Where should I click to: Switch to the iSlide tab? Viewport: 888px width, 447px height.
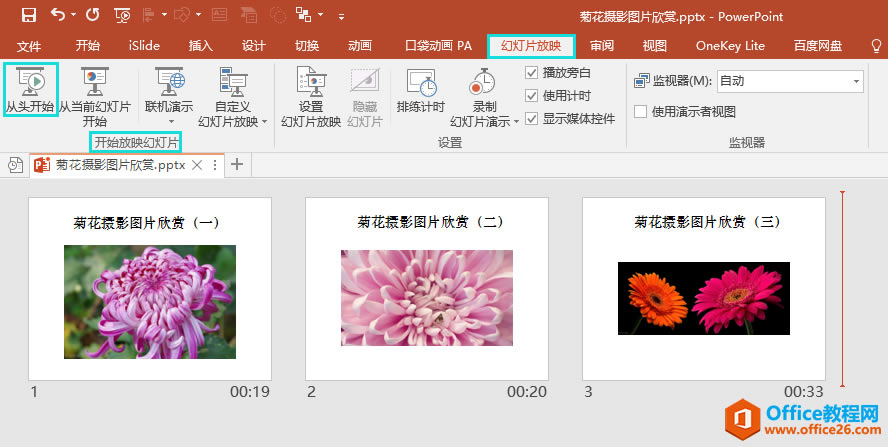click(144, 45)
